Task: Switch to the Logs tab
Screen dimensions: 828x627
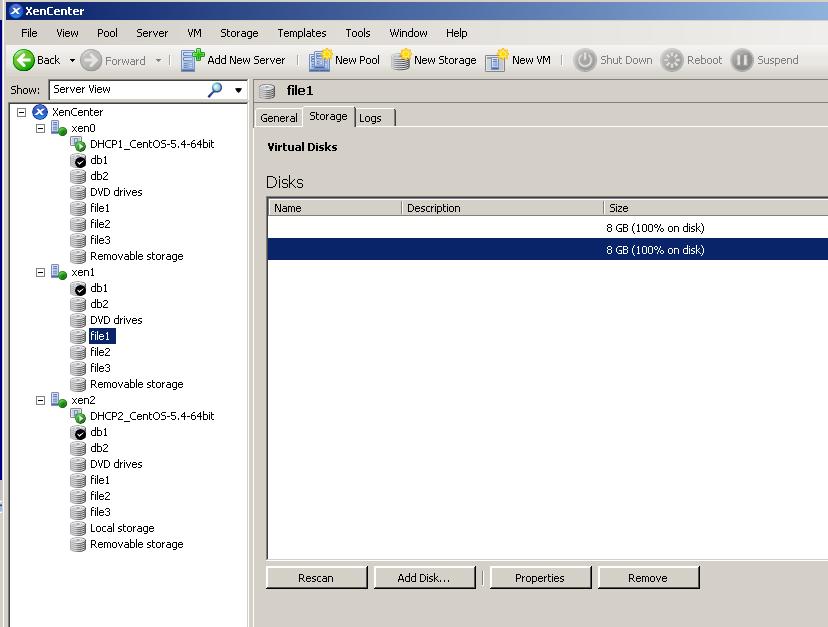Action: (x=370, y=118)
